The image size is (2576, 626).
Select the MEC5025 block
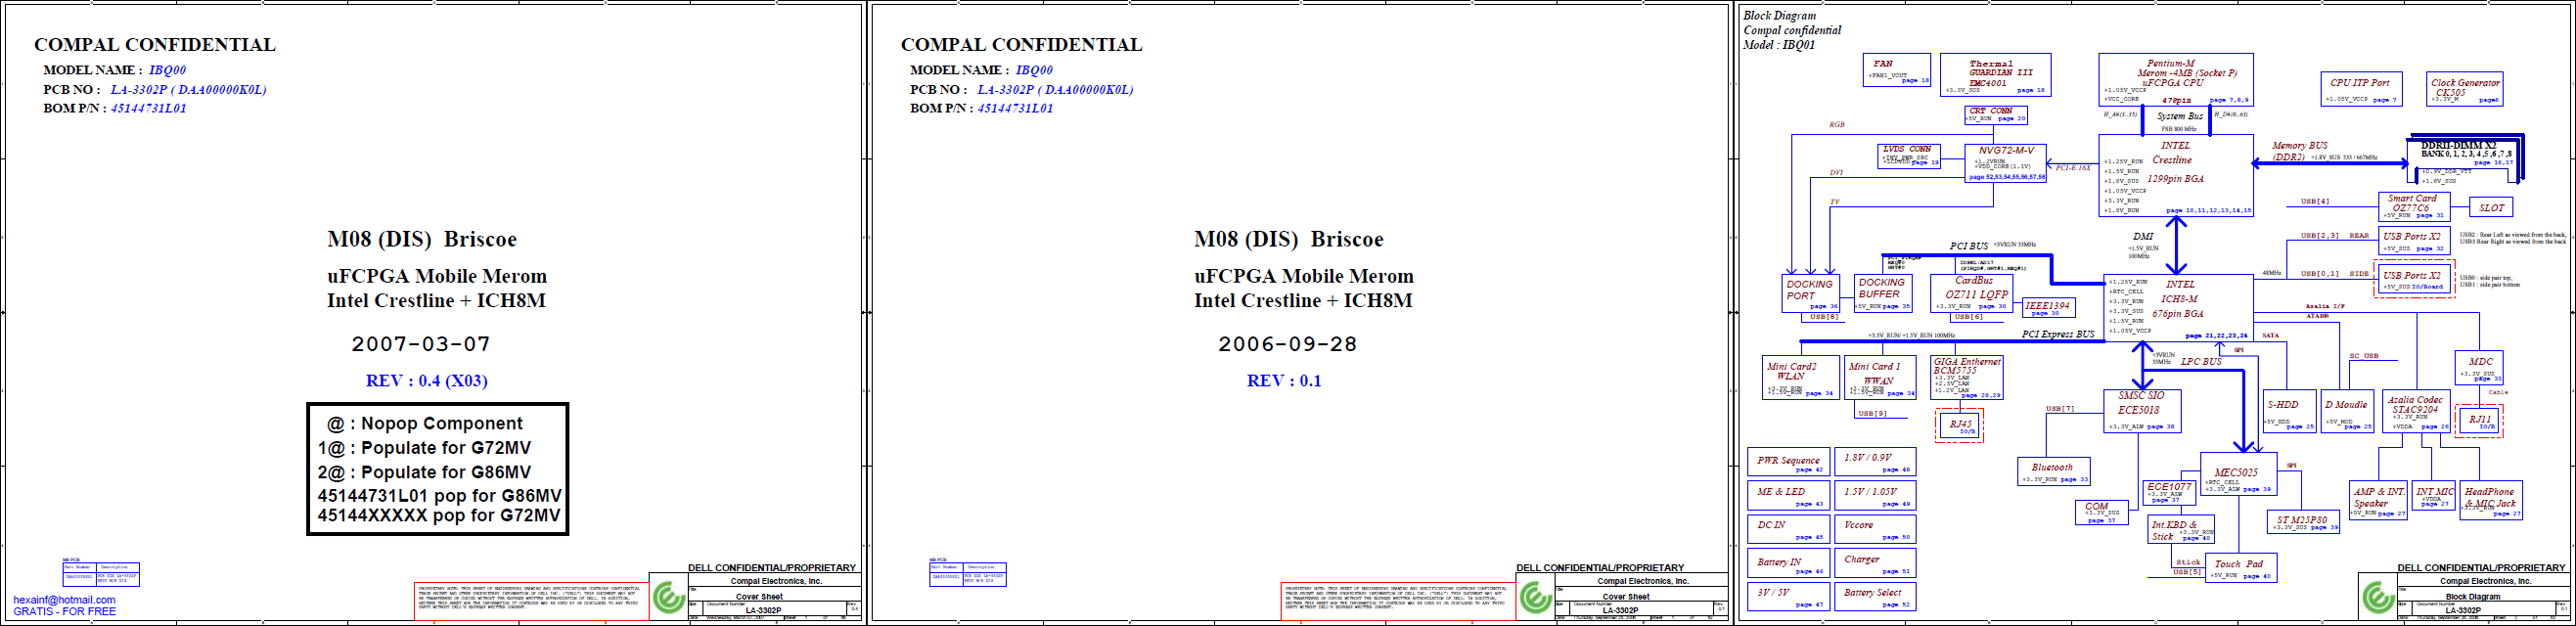(2239, 475)
